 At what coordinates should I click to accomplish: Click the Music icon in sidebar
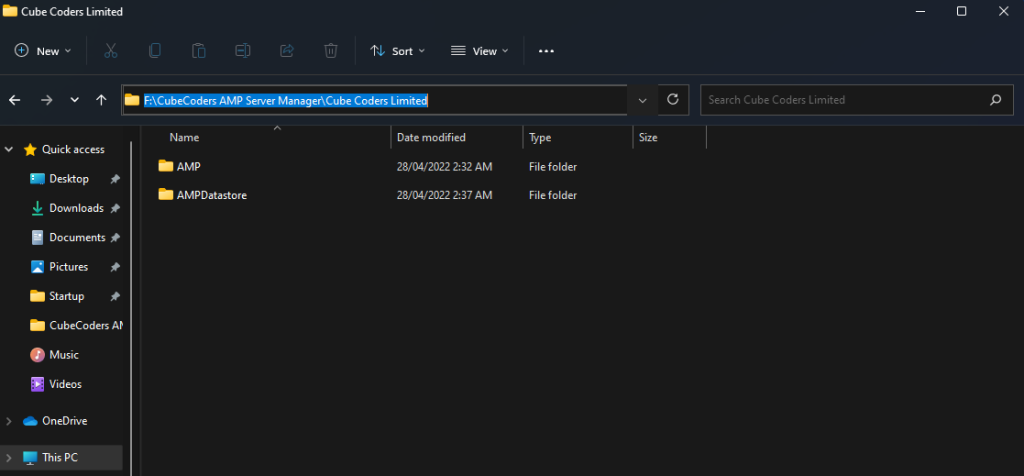pyautogui.click(x=38, y=355)
